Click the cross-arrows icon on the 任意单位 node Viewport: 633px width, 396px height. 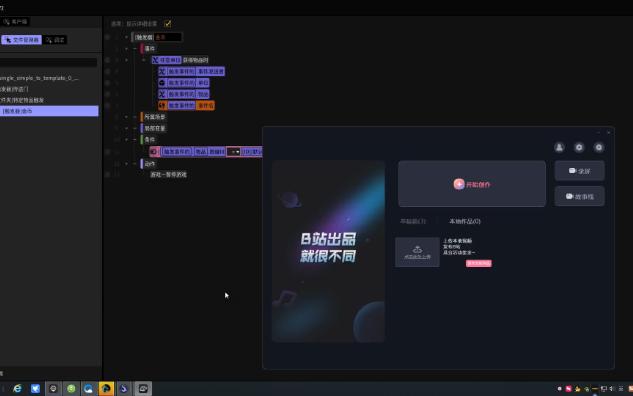point(155,60)
